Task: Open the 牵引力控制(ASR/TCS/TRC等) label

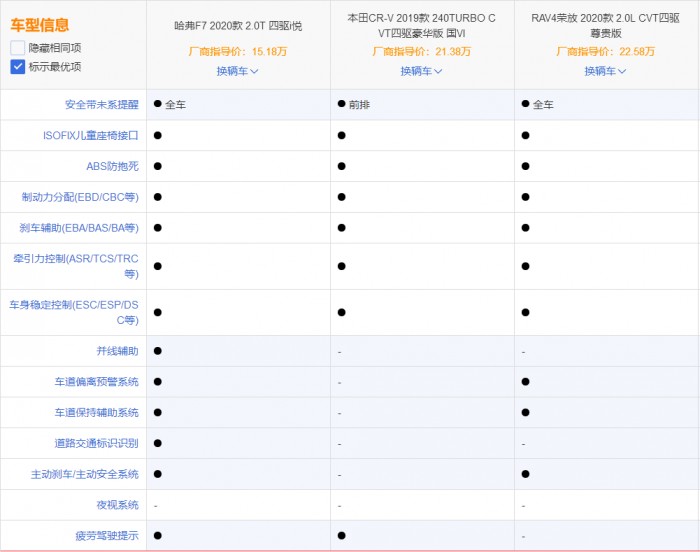Action: pyautogui.click(x=76, y=266)
